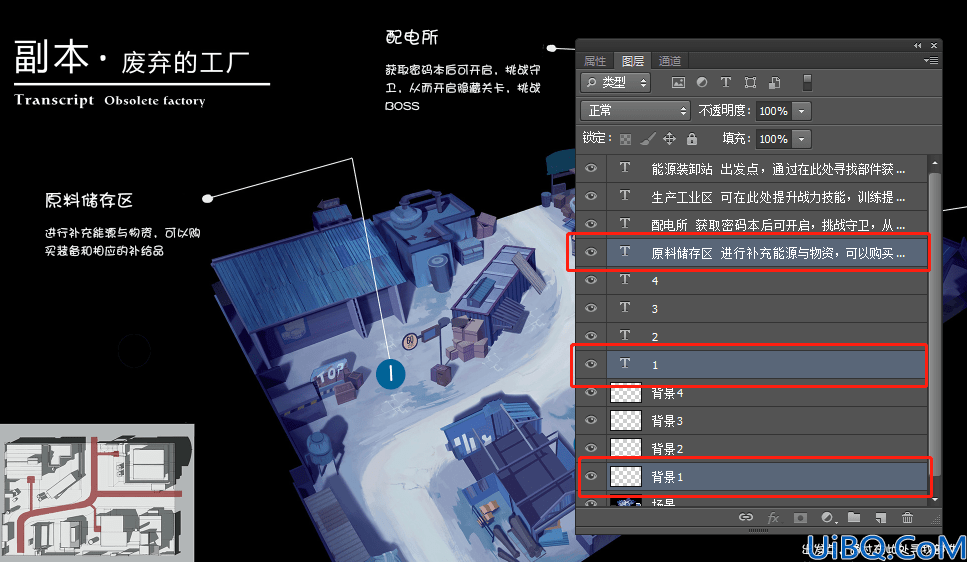Screen dimensions: 967x562
Task: Open the 类型 filter kind dropdown
Action: 615,82
